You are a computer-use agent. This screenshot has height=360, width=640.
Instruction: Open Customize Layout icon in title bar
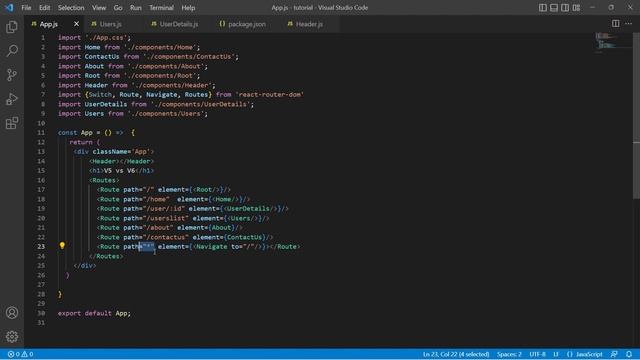coord(576,8)
